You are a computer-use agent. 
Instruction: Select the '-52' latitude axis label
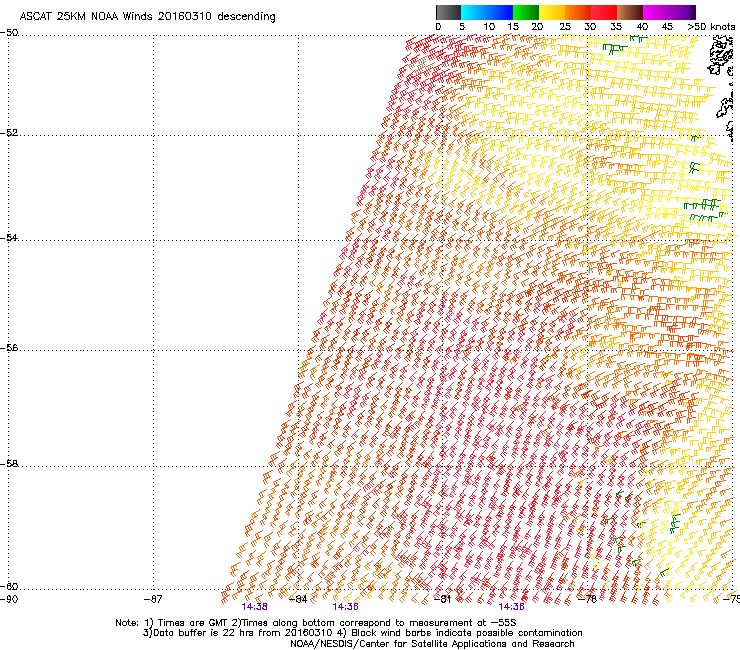[9, 133]
